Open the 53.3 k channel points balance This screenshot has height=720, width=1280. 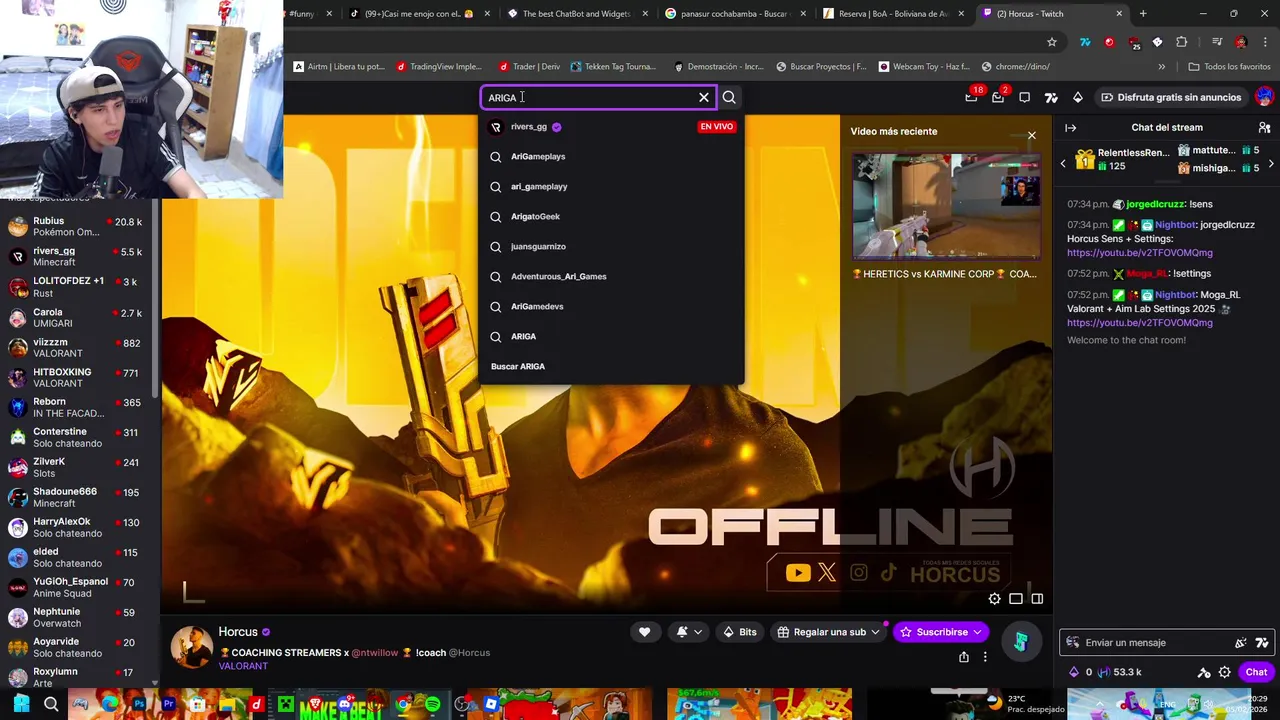coord(1119,672)
